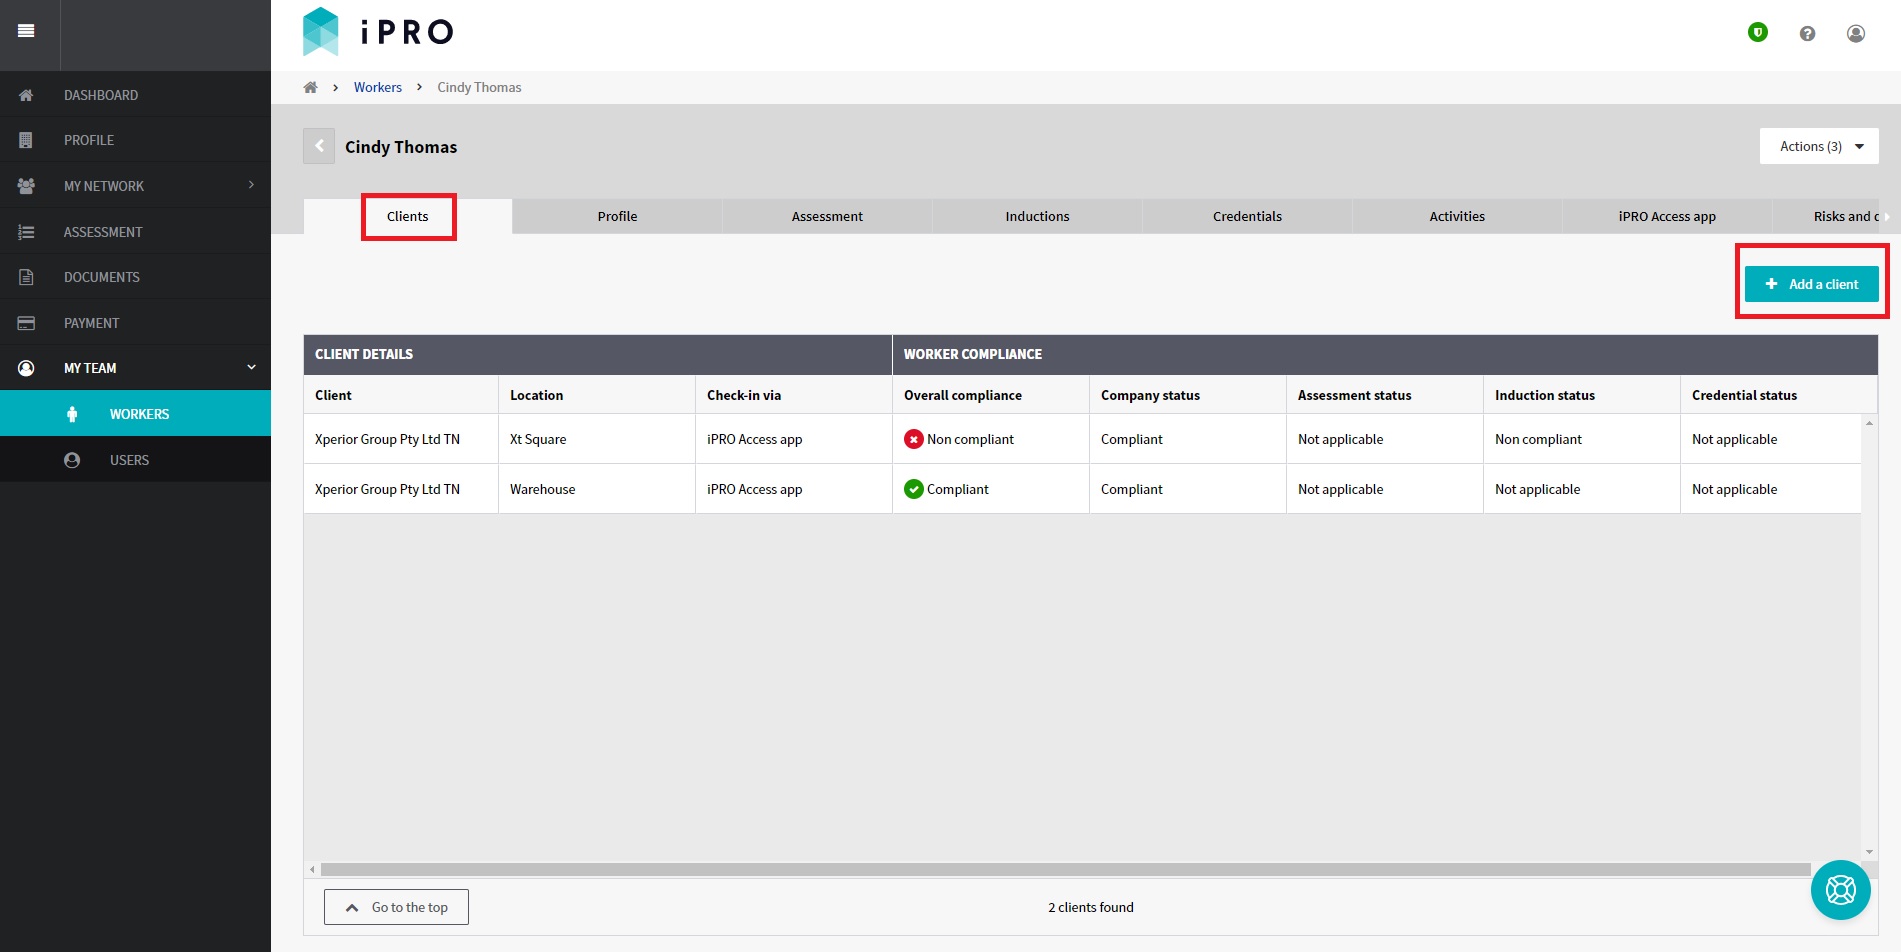Click the table scroll-down arrow

(x=1869, y=852)
